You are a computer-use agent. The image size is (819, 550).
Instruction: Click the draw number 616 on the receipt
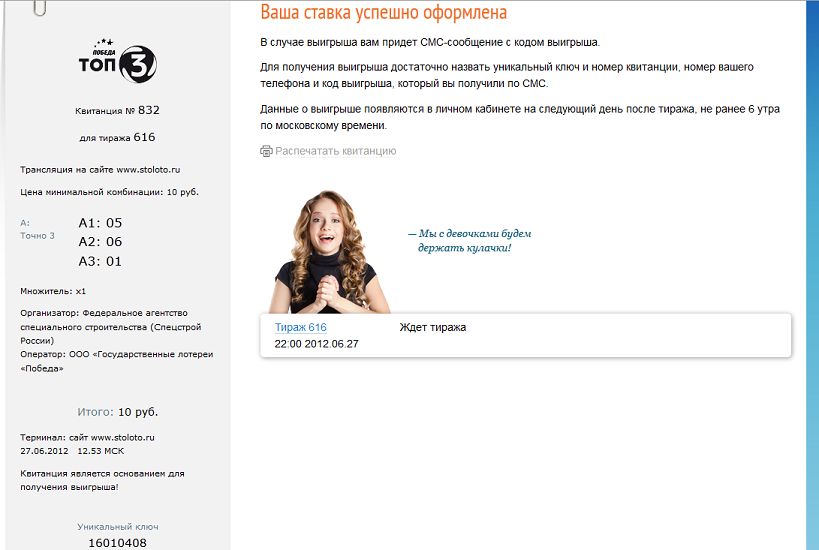pos(144,137)
